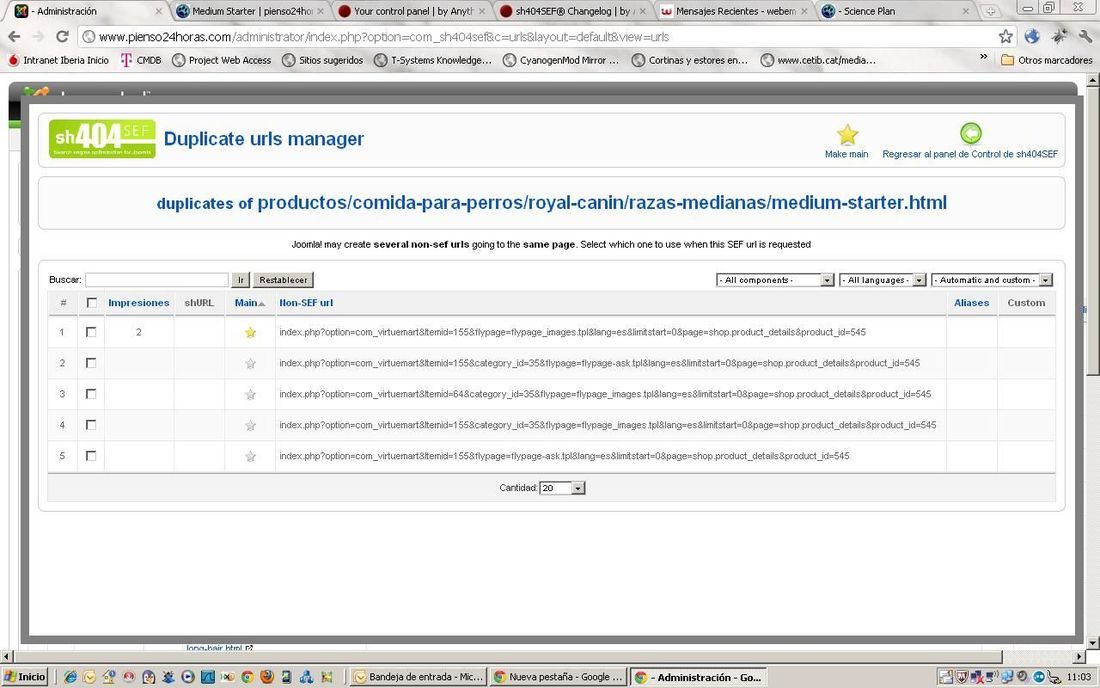Viewport: 1100px width, 688px height.
Task: Open T-Systems Knowledge bookmark
Action: pyautogui.click(x=433, y=60)
